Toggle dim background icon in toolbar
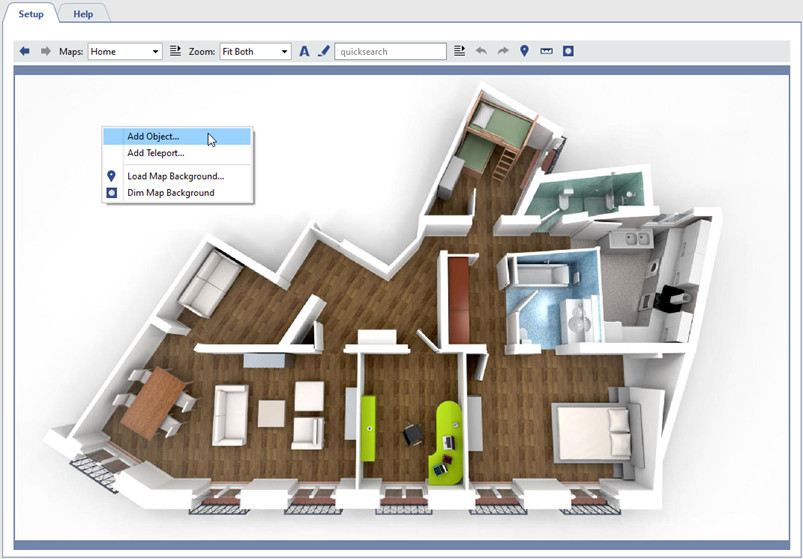The height and width of the screenshot is (559, 803). point(568,51)
